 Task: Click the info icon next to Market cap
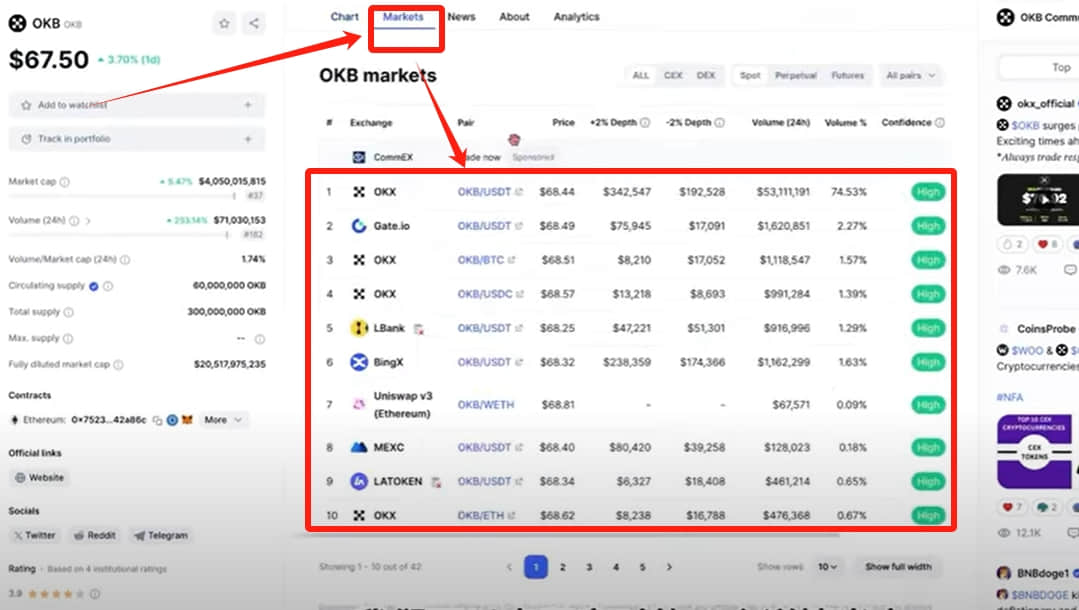coord(65,182)
